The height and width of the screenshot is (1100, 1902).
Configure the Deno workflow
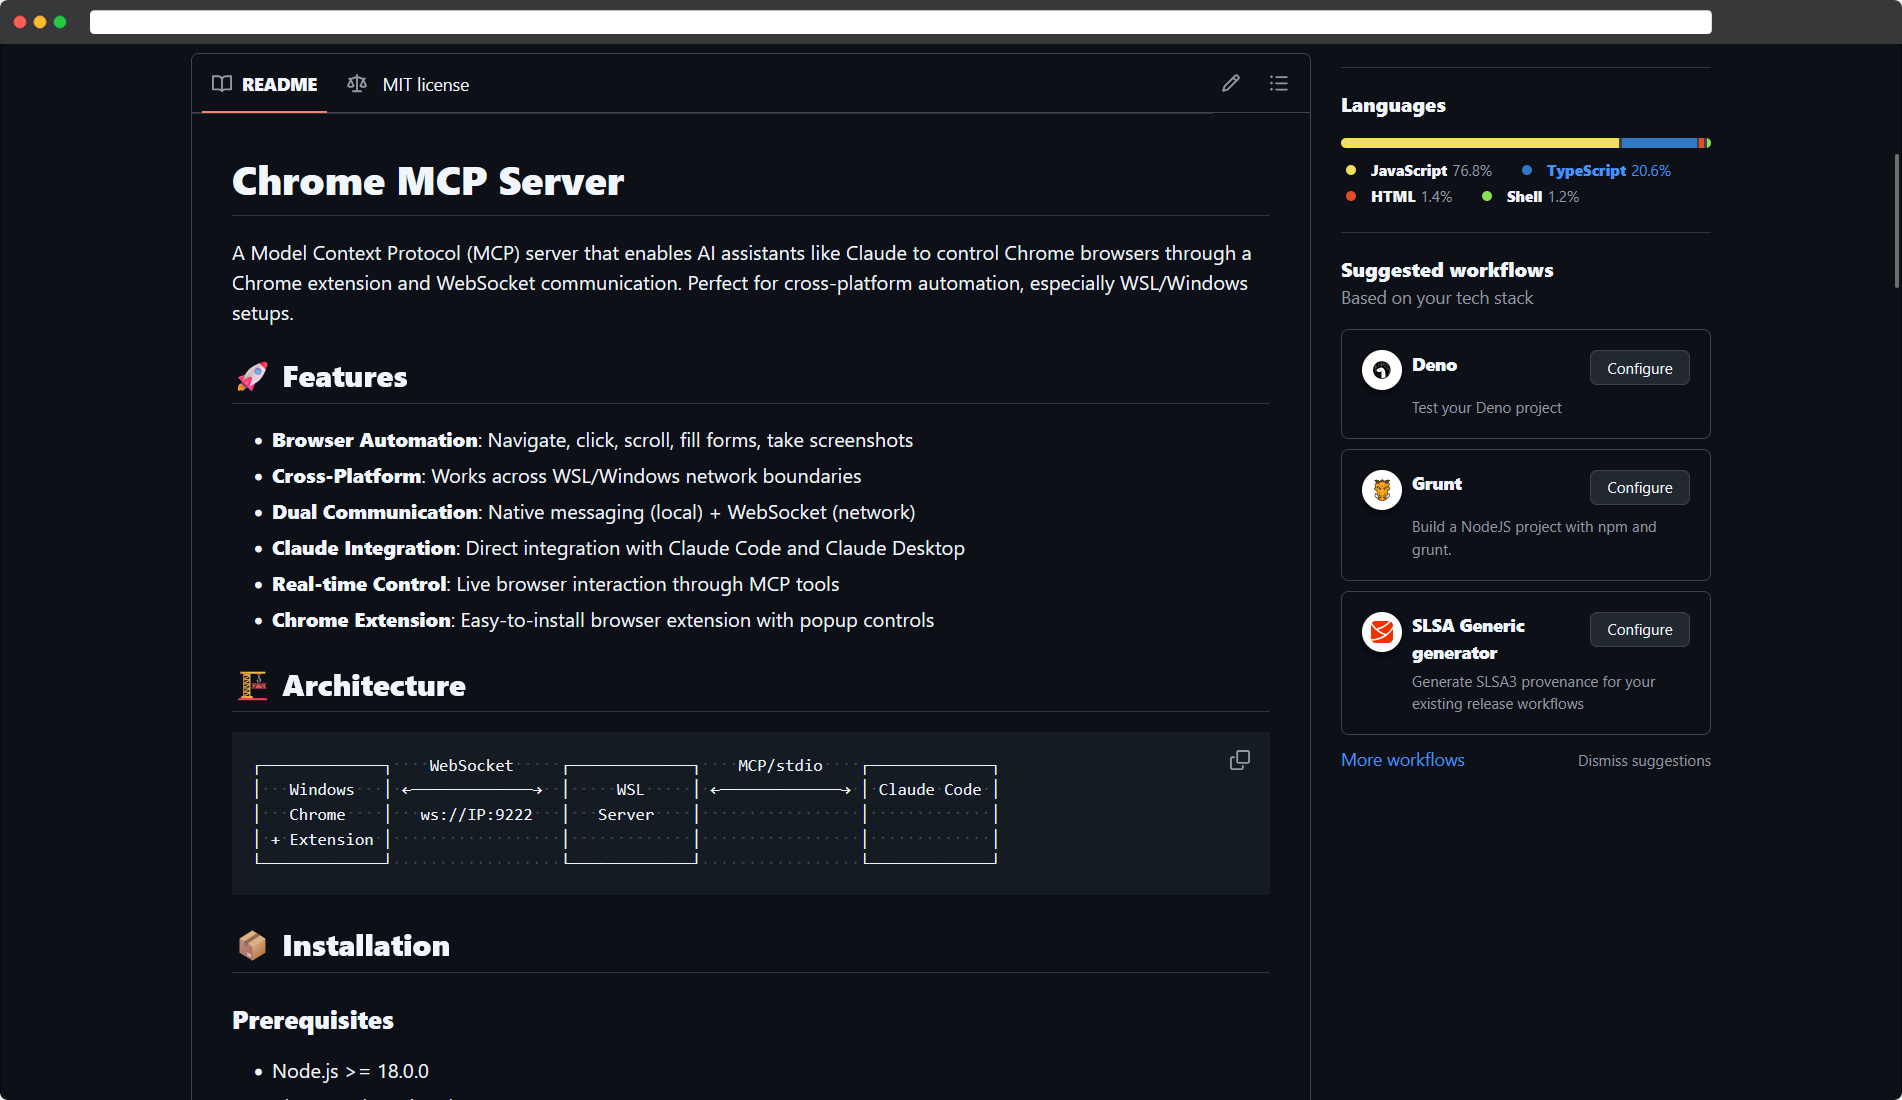pyautogui.click(x=1639, y=369)
